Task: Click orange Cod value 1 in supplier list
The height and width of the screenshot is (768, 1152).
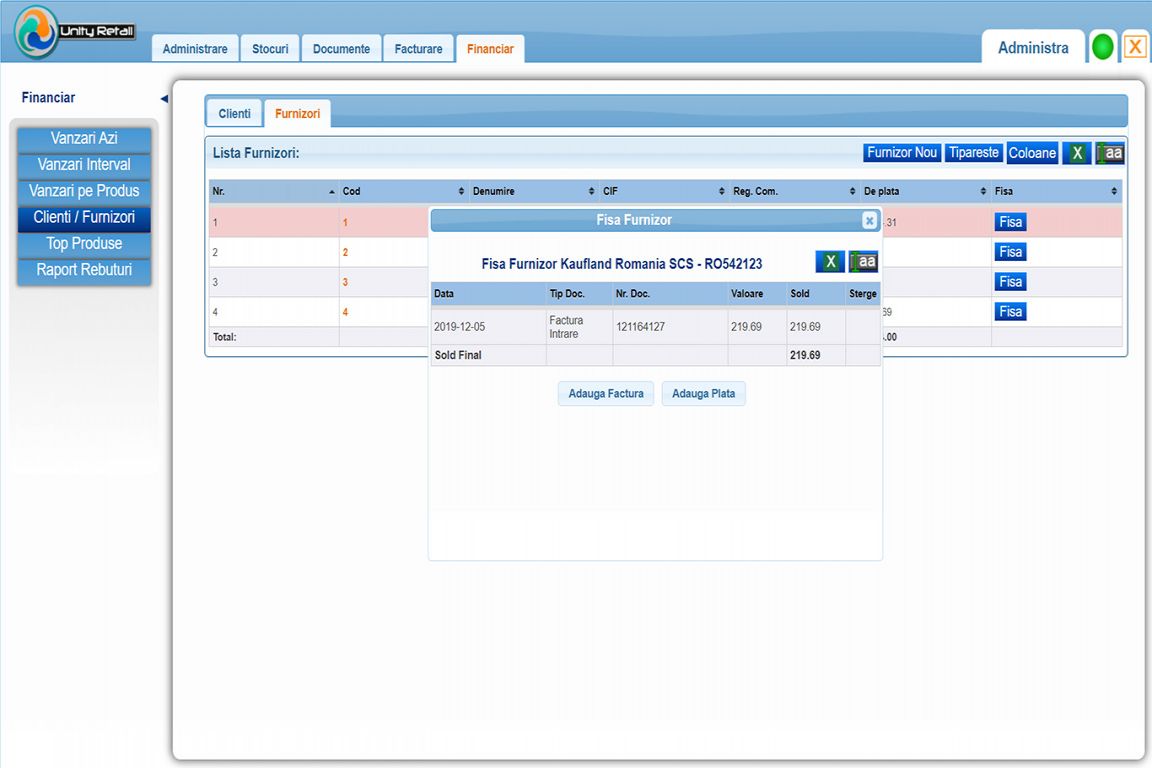Action: click(345, 223)
